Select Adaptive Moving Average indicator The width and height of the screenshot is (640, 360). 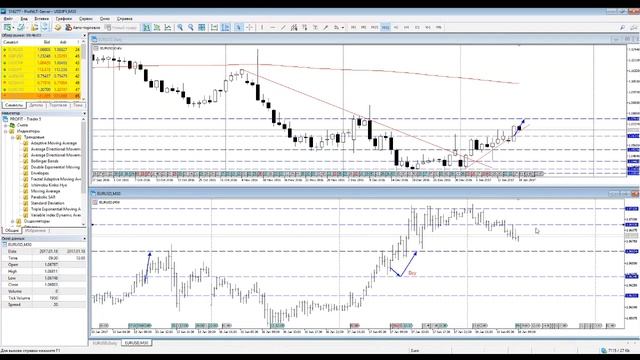[x=53, y=143]
